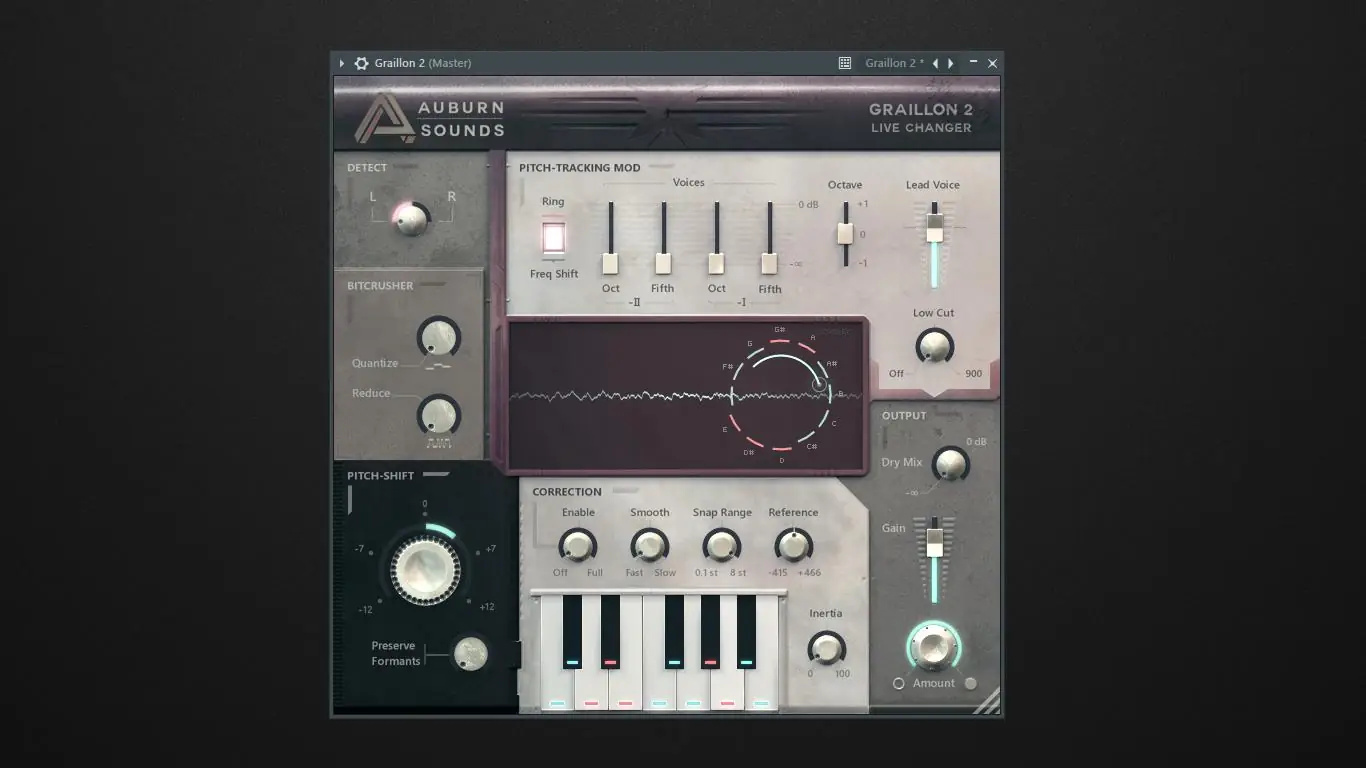
Task: Click the Auburn Sounds logo
Action: (x=430, y=118)
